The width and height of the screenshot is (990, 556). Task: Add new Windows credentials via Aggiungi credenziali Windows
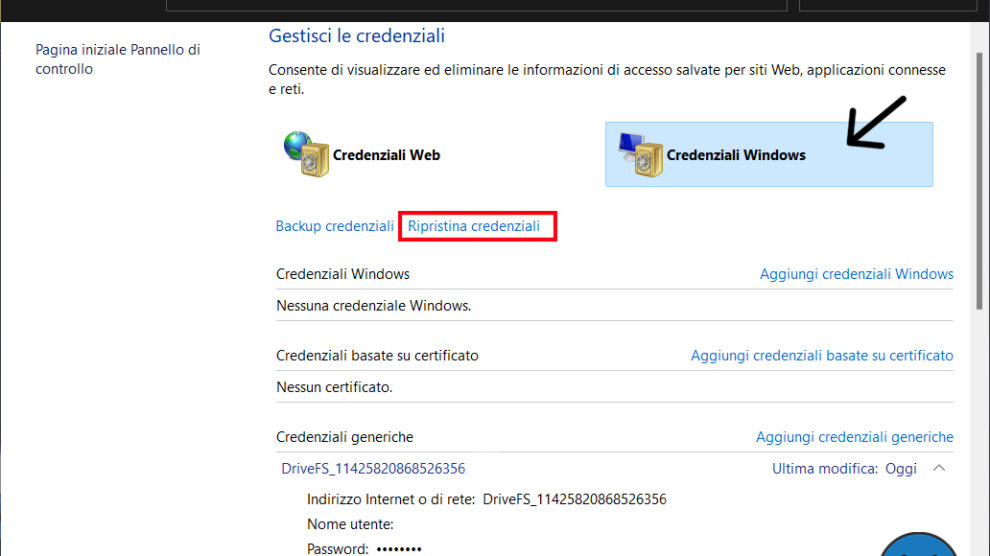[x=856, y=274]
